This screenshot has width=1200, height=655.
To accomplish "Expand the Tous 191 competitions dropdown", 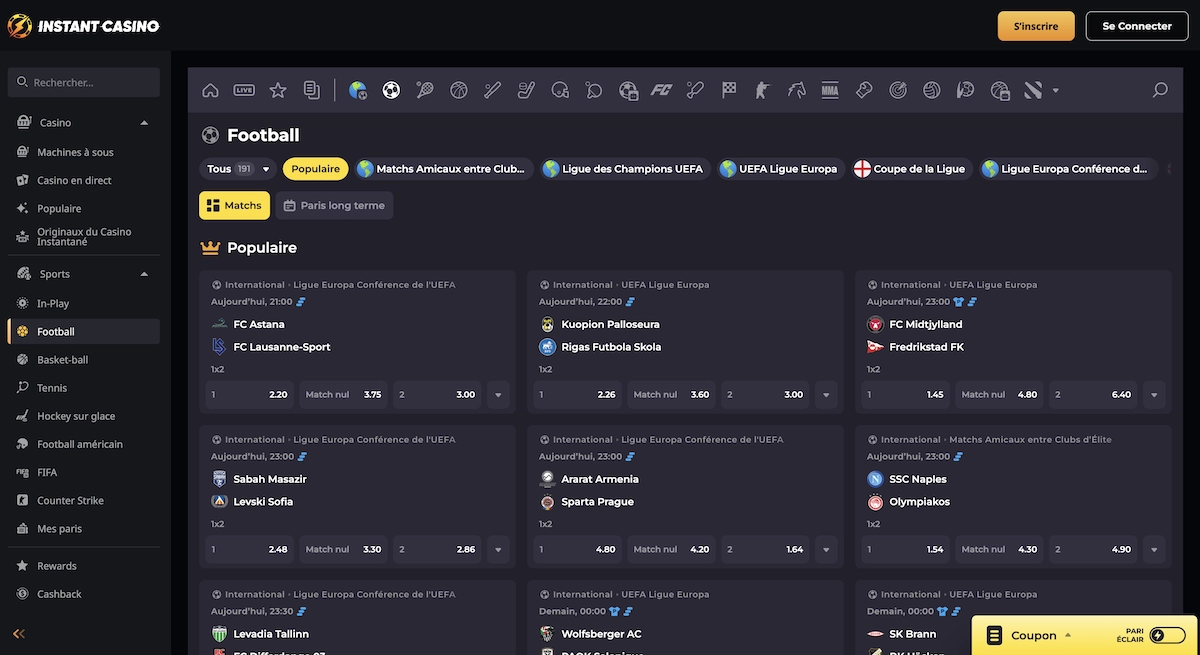I will coord(236,168).
